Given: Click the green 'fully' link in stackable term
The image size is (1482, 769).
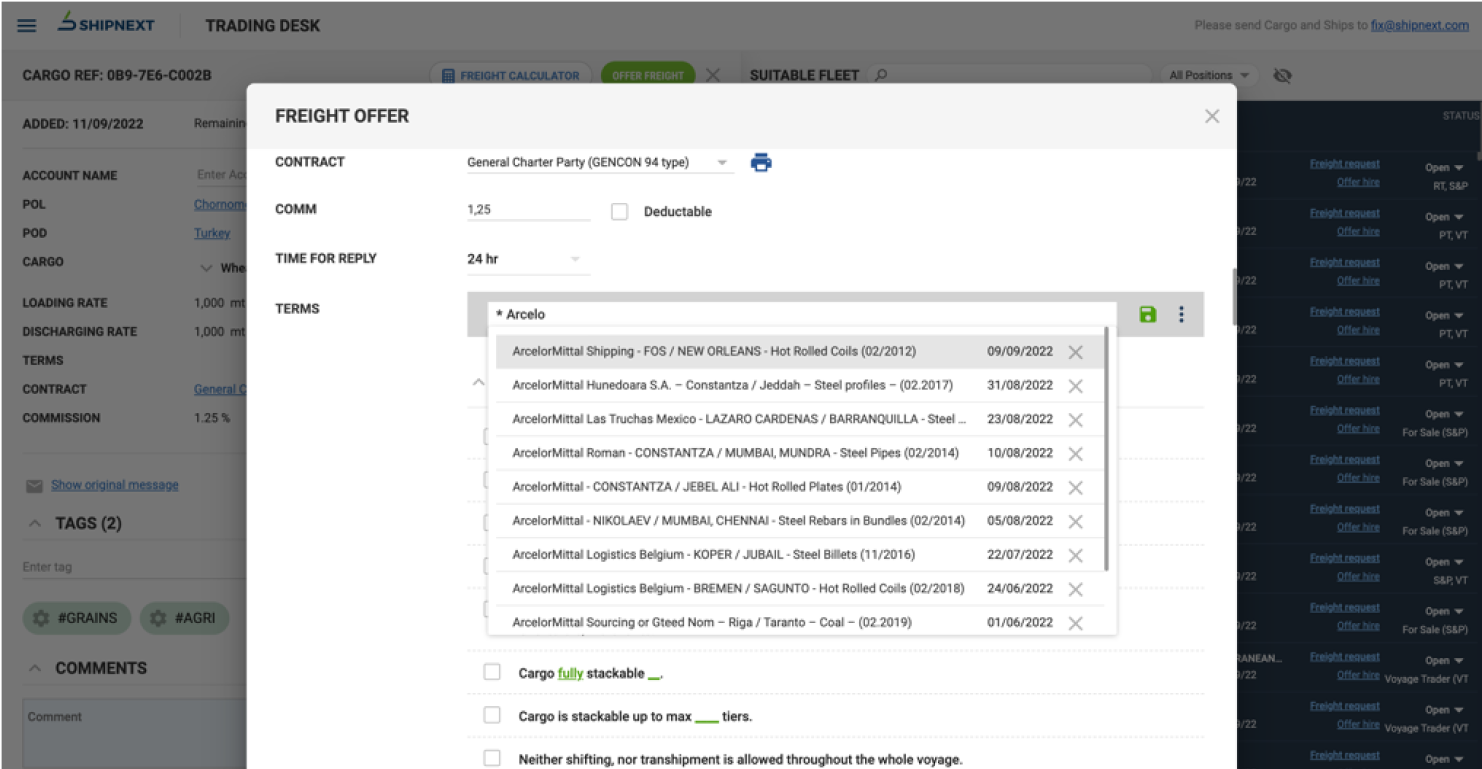Looking at the screenshot, I should click(570, 674).
